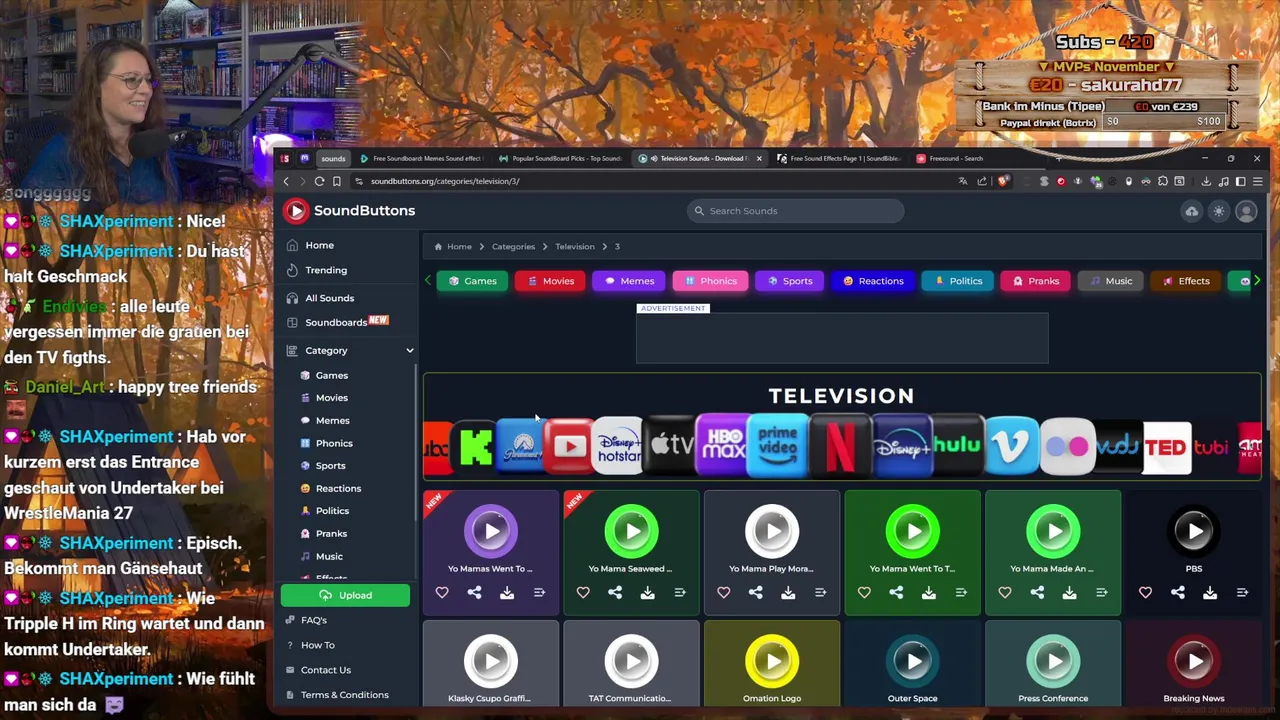
Task: Favorite the Yo Mama Play Mora sound
Action: coord(724,593)
